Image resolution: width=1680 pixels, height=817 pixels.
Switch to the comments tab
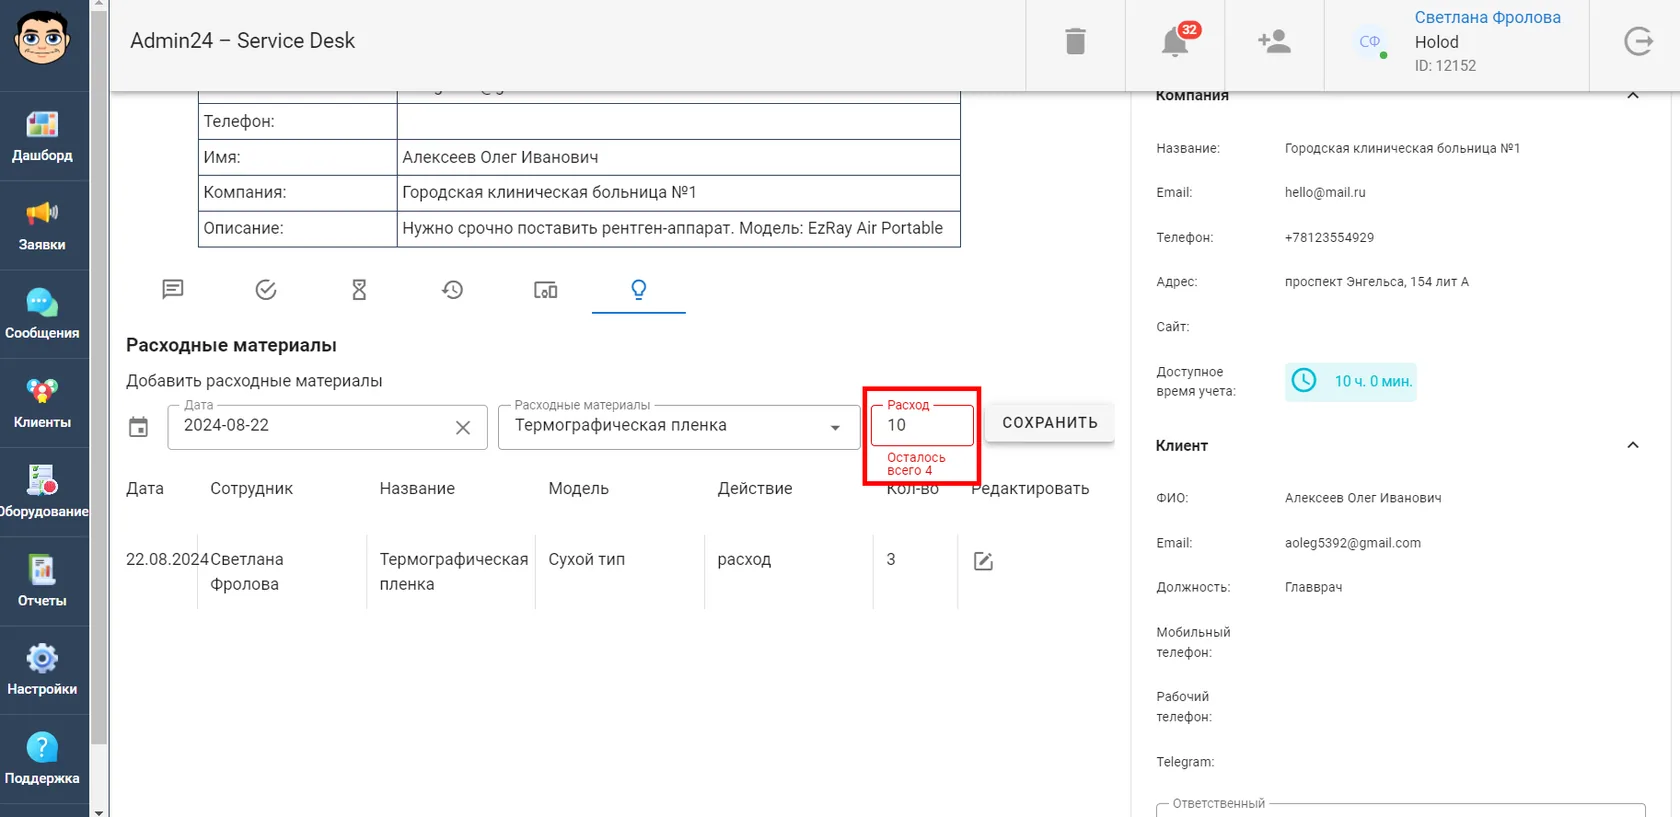[173, 290]
